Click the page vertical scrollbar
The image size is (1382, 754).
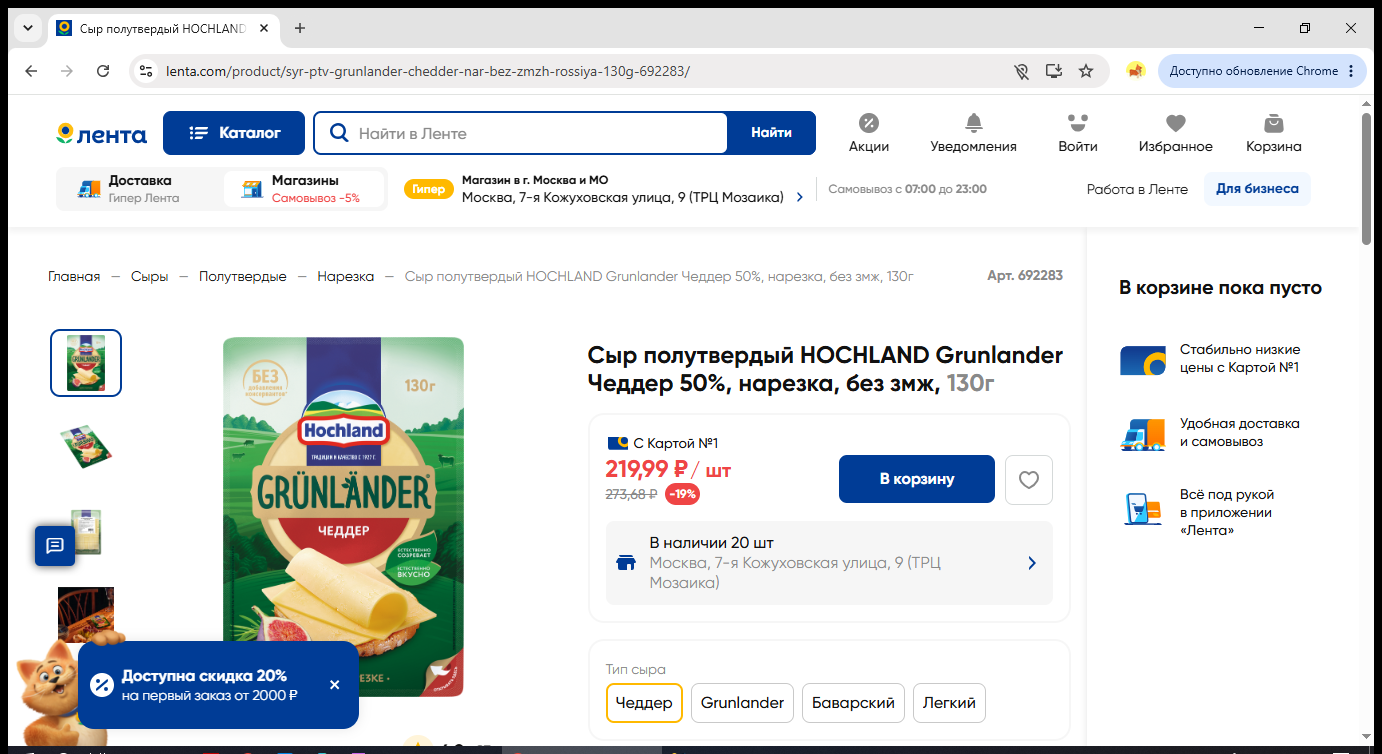click(1367, 180)
